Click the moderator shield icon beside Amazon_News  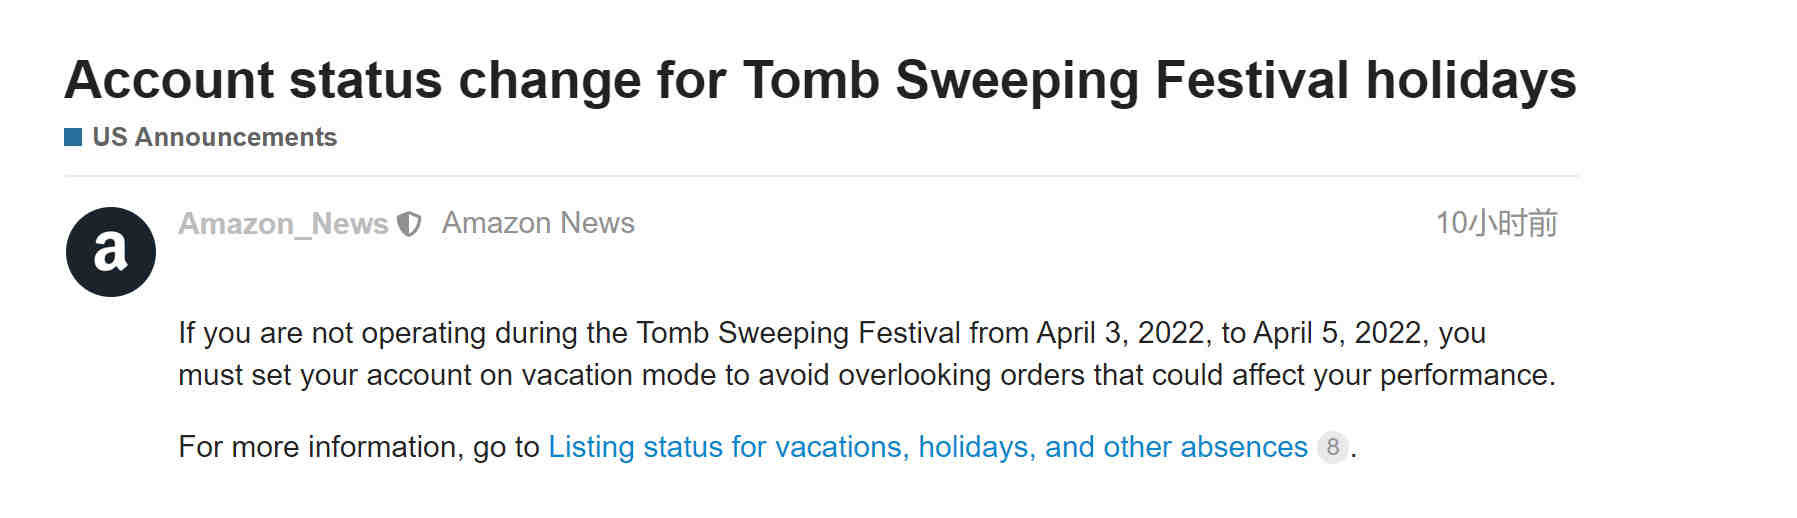(x=409, y=224)
